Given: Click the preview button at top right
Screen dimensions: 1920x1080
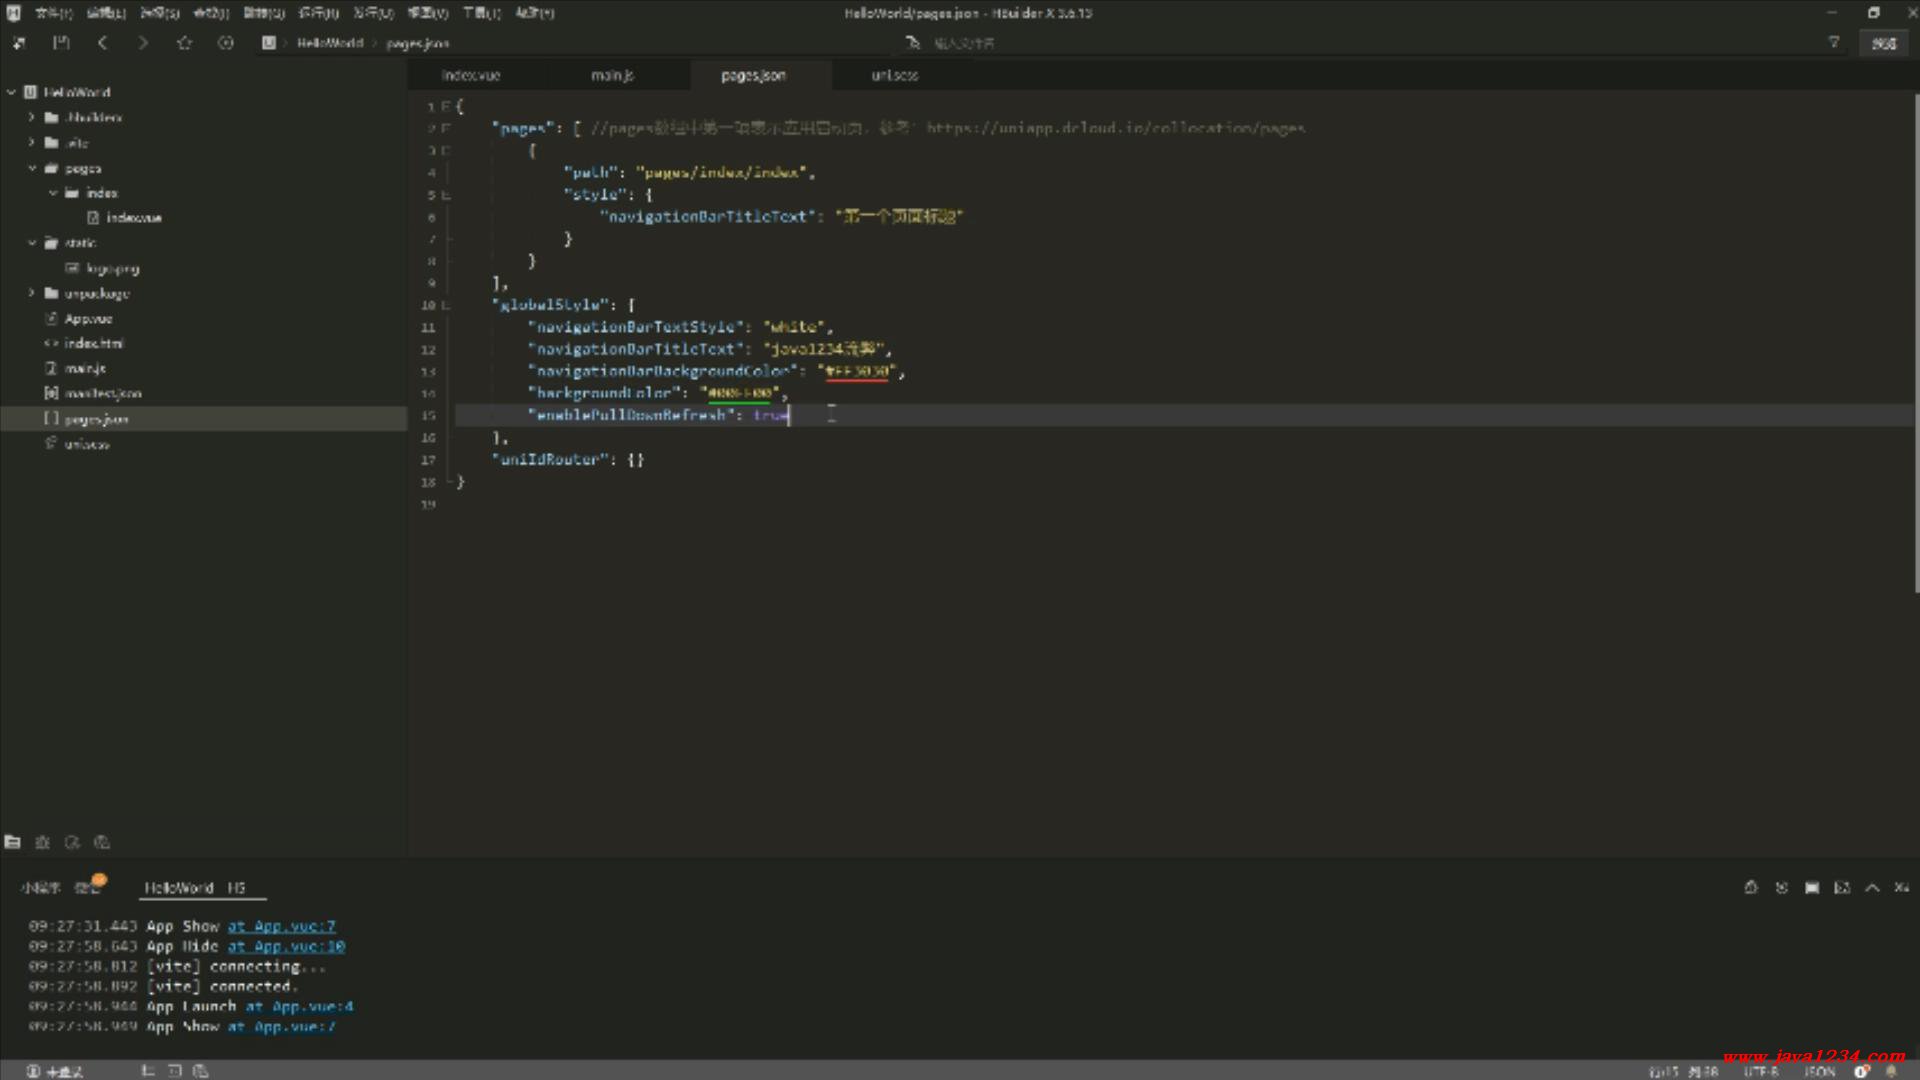Looking at the screenshot, I should coord(1884,43).
